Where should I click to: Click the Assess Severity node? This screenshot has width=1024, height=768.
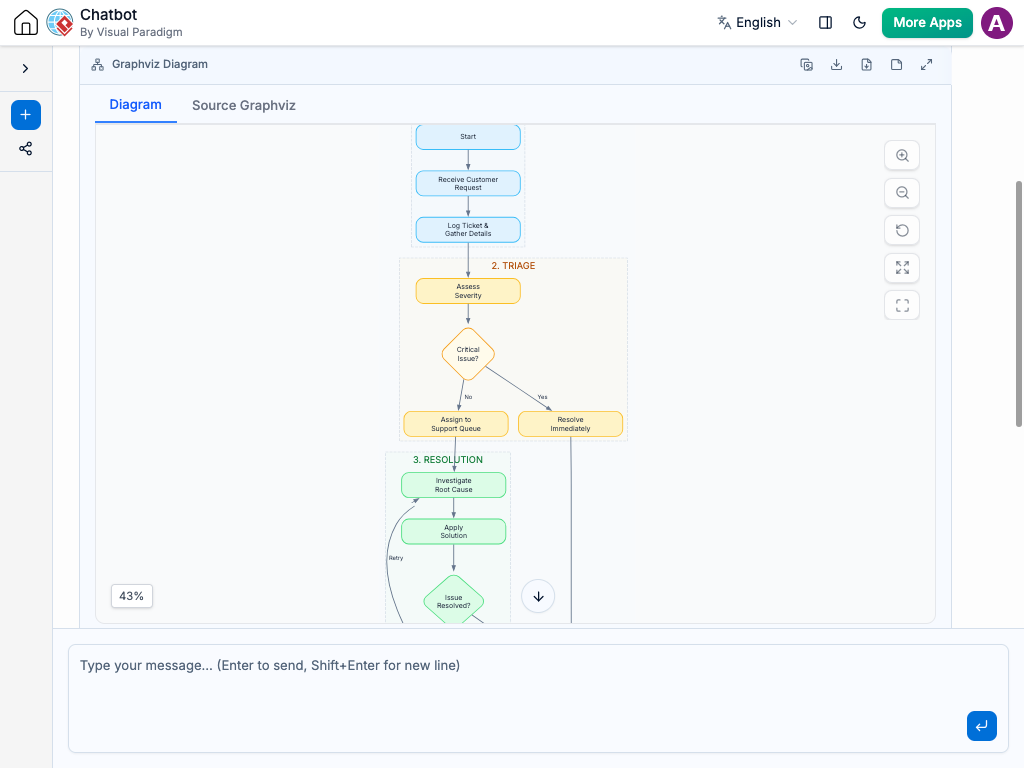[x=468, y=291]
